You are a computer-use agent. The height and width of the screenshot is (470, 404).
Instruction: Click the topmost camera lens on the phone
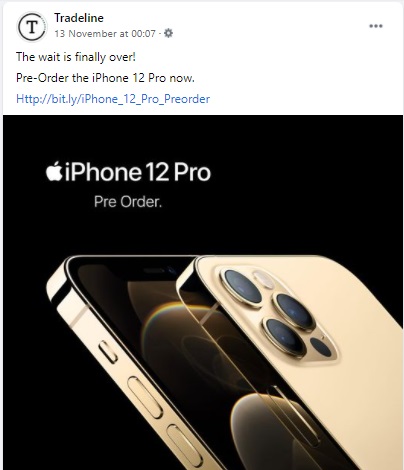[241, 287]
